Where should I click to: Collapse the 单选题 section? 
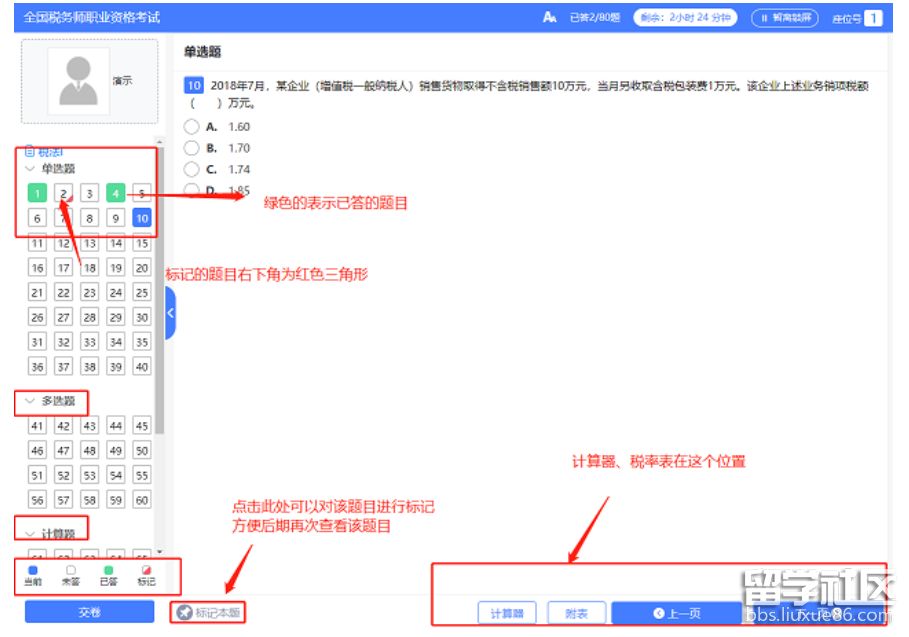coord(31,169)
